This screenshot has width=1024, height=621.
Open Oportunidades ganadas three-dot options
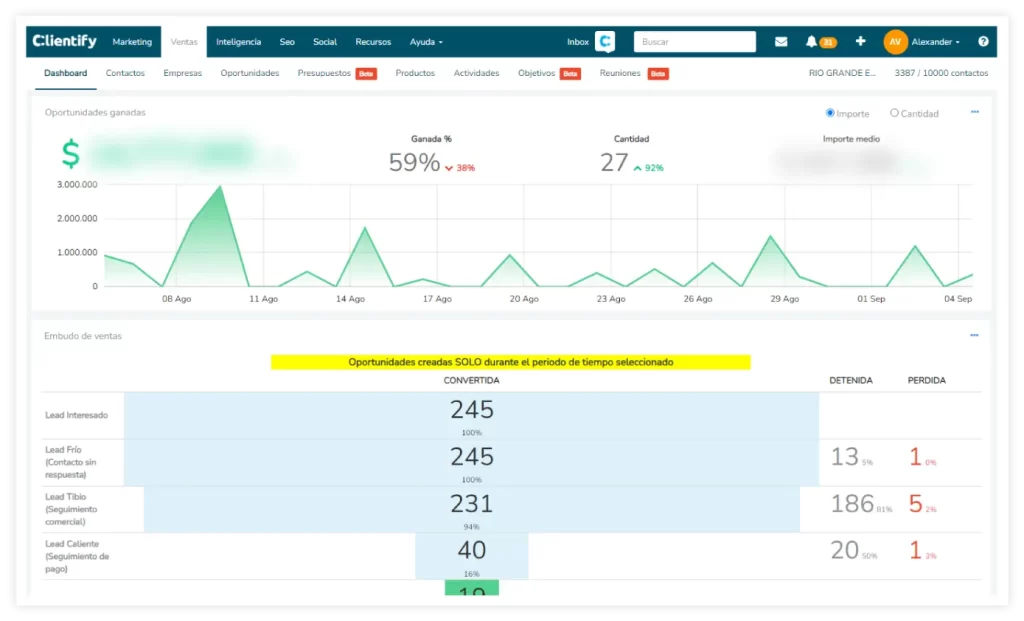[975, 112]
